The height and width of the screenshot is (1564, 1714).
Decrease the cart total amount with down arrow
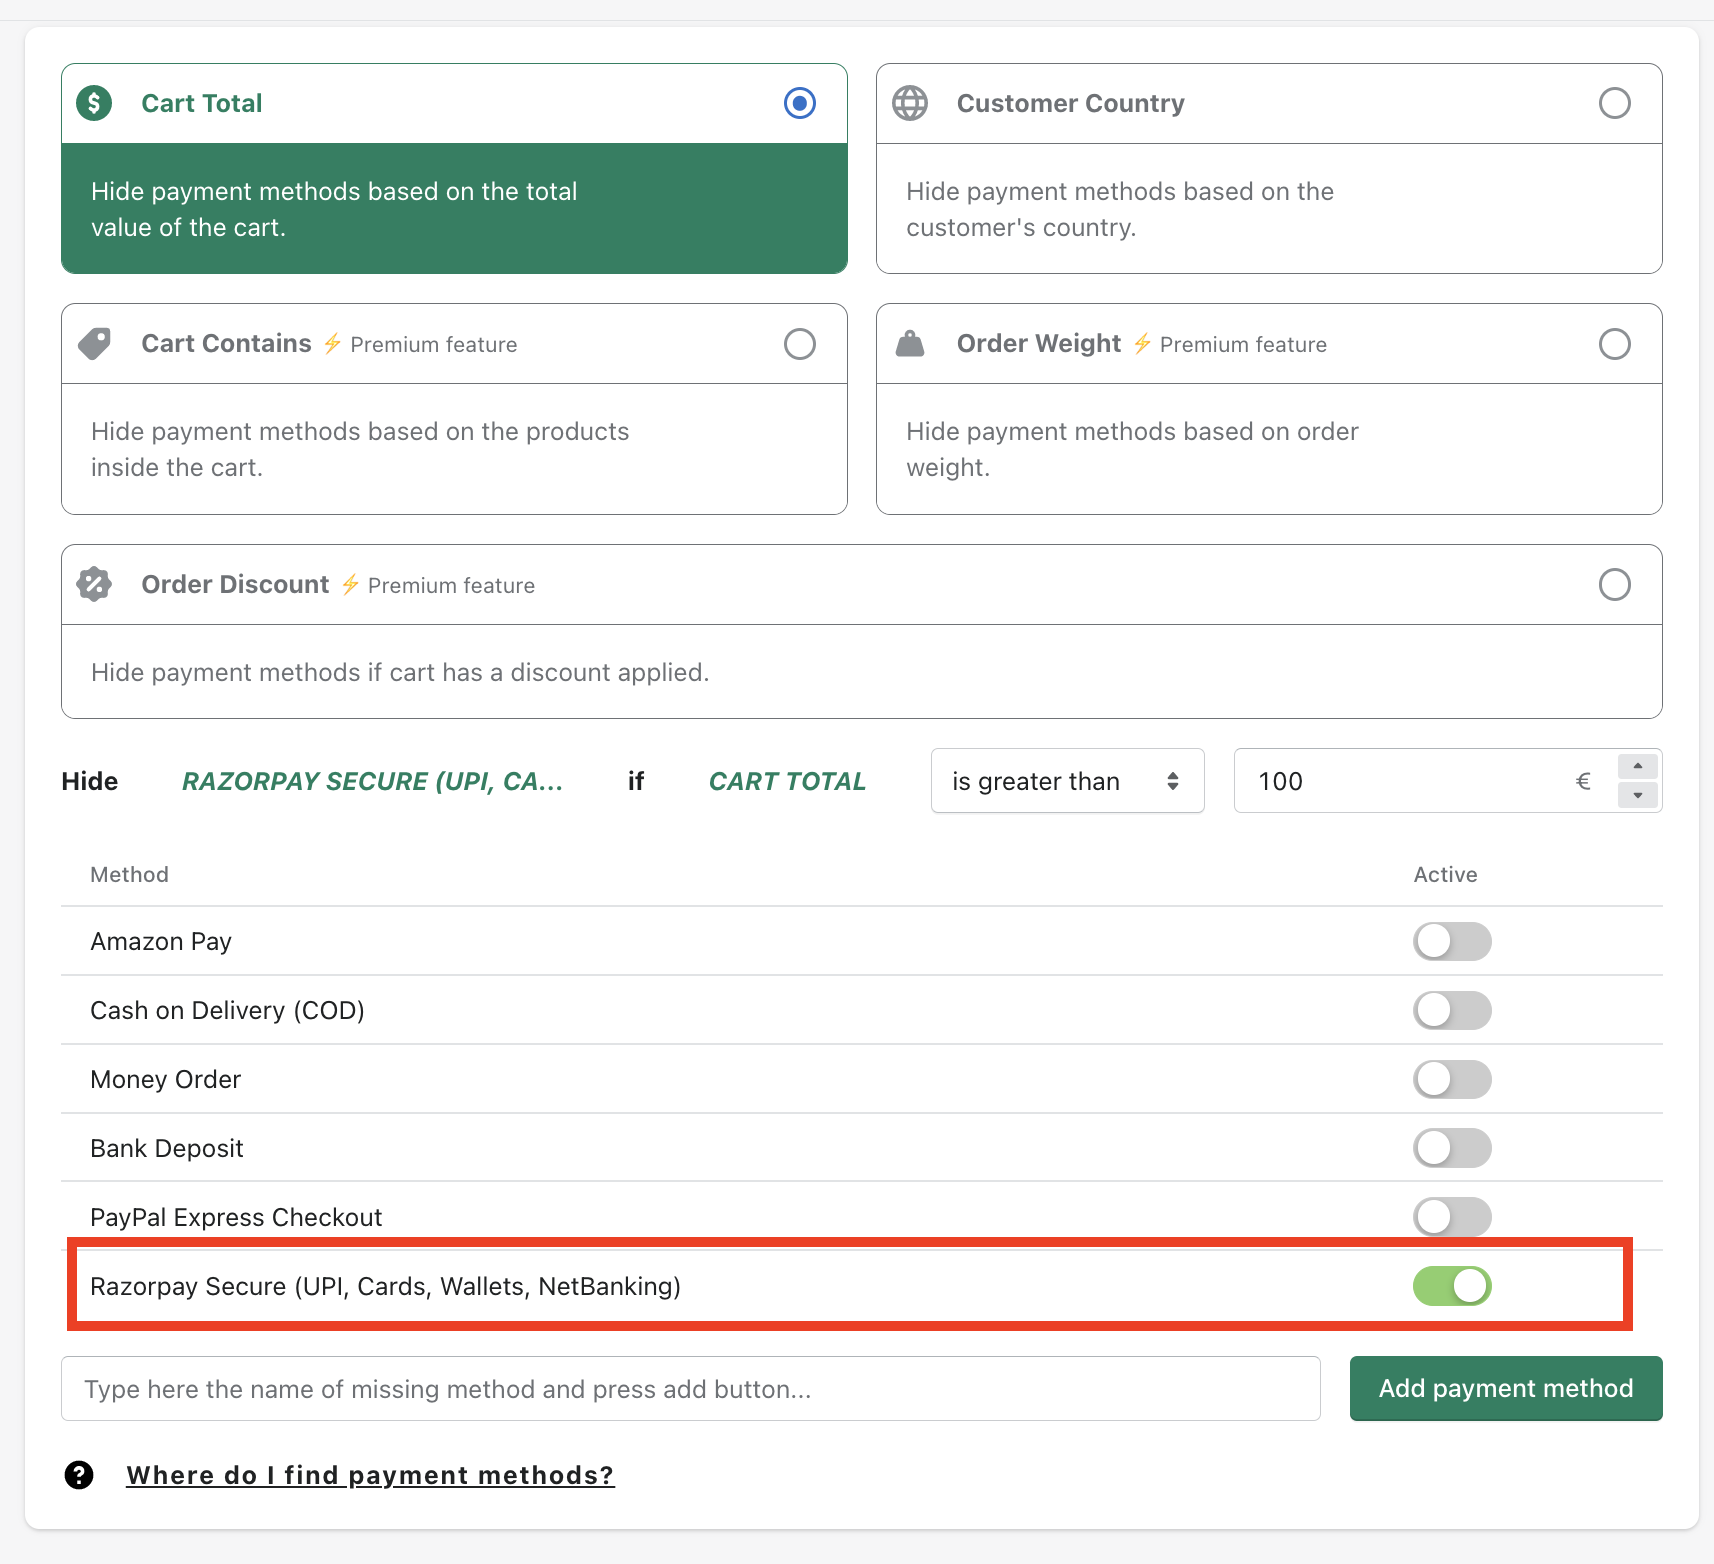tap(1638, 796)
